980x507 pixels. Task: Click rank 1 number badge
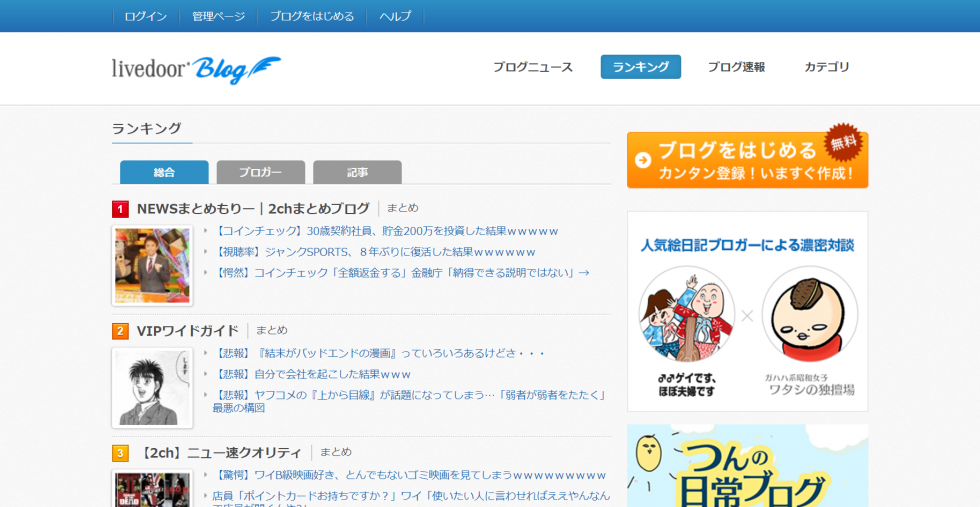[x=120, y=209]
